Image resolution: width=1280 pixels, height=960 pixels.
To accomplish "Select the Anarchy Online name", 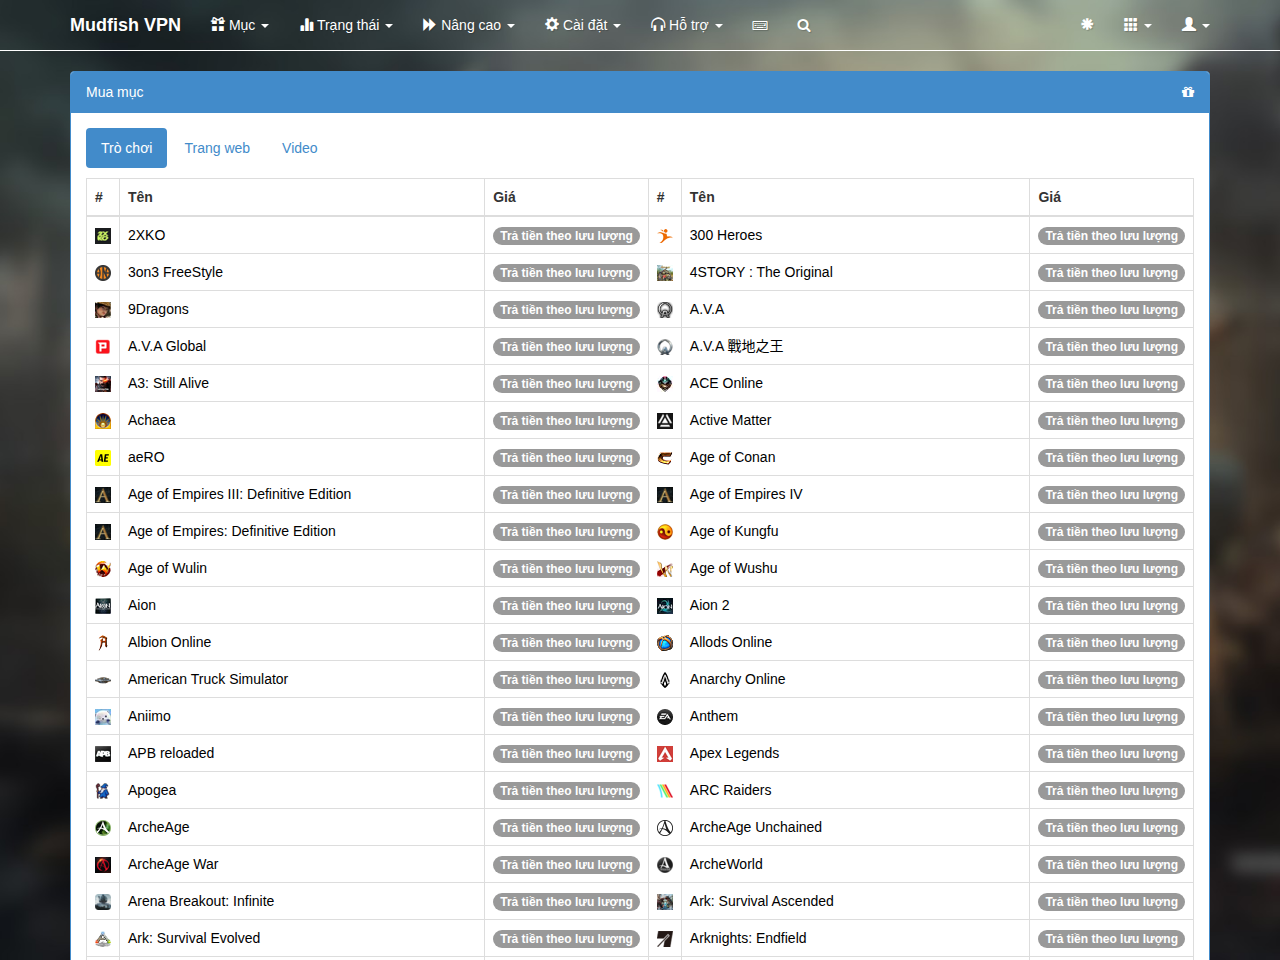I will pos(737,679).
